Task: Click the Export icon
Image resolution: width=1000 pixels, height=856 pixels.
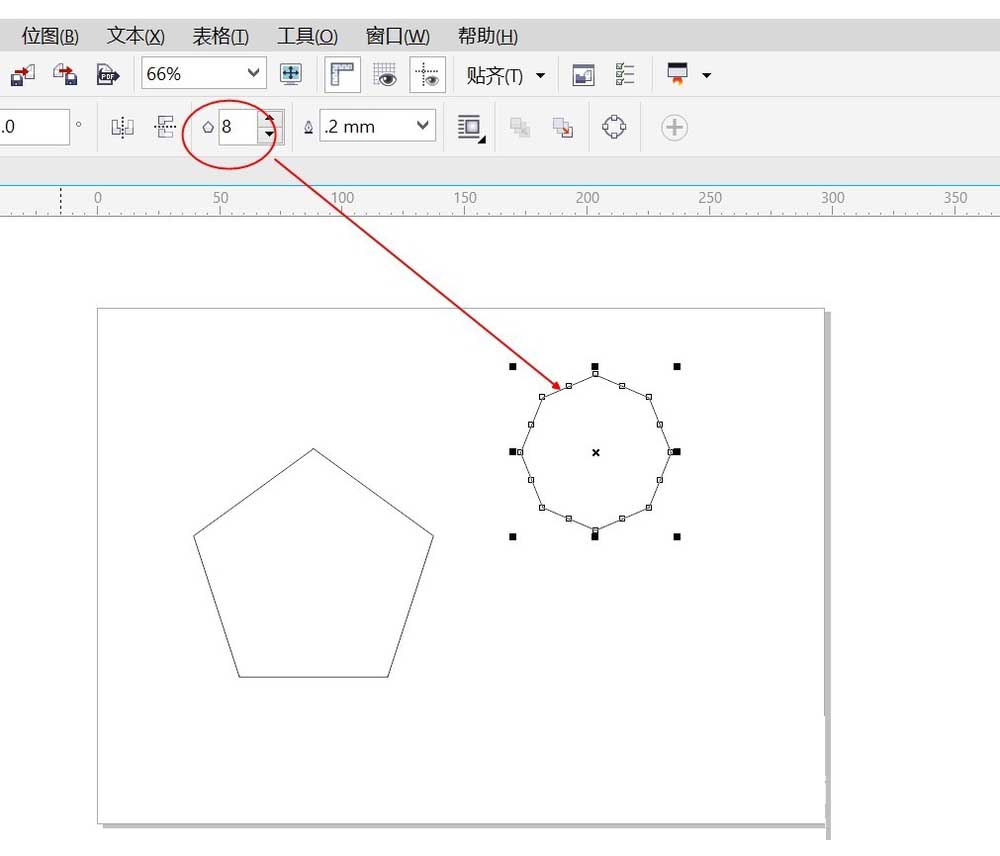Action: pos(65,75)
